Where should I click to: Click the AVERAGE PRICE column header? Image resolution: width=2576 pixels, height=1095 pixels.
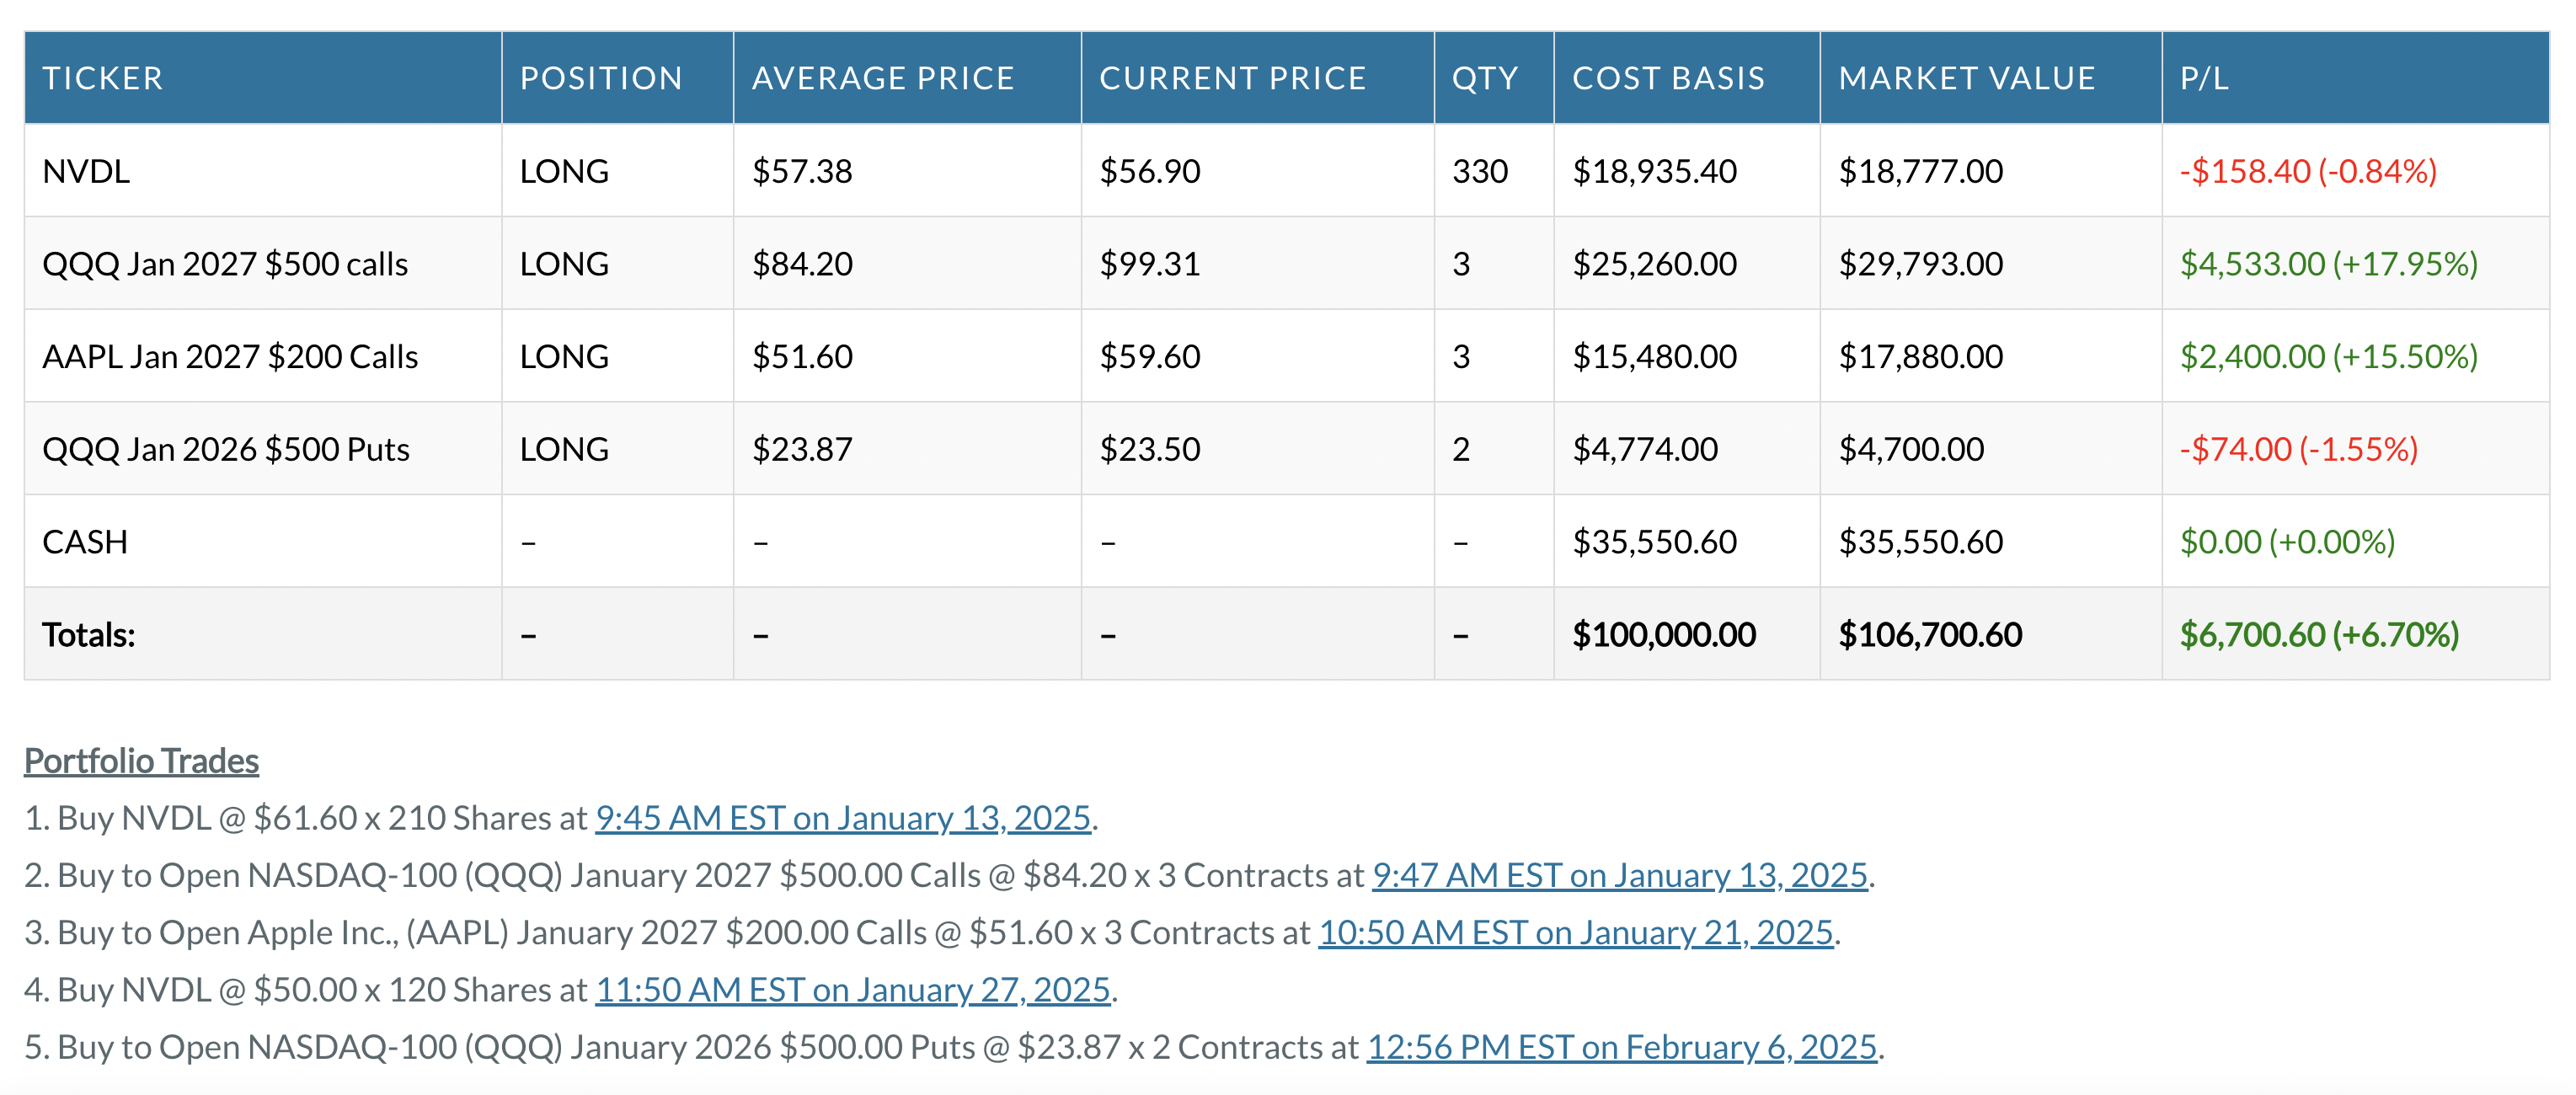883,78
